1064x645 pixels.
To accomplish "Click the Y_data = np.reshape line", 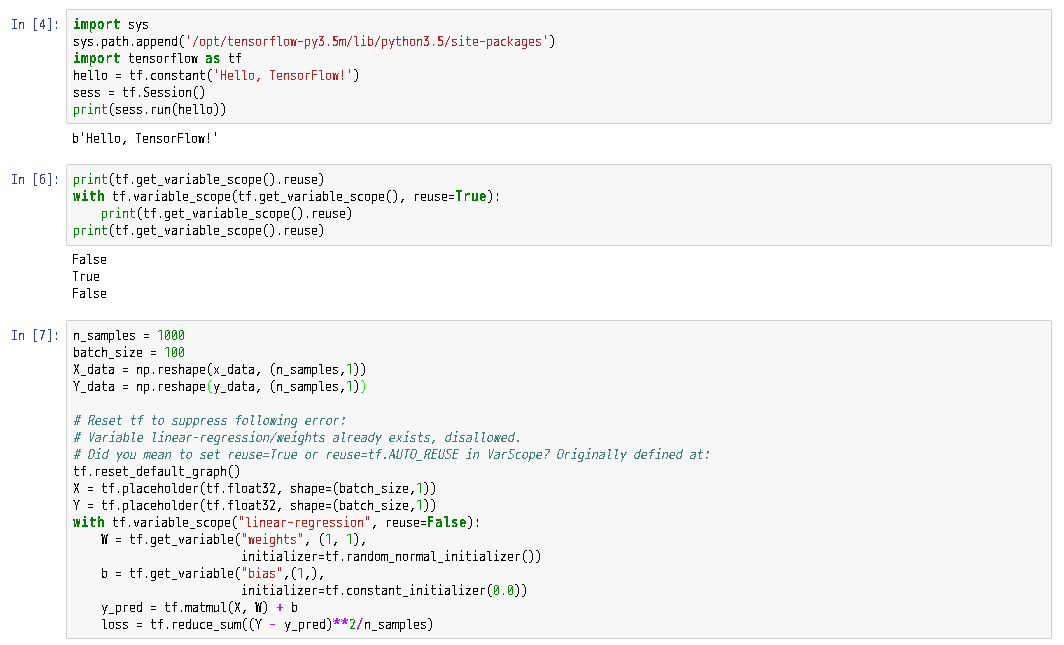I will click(x=220, y=387).
